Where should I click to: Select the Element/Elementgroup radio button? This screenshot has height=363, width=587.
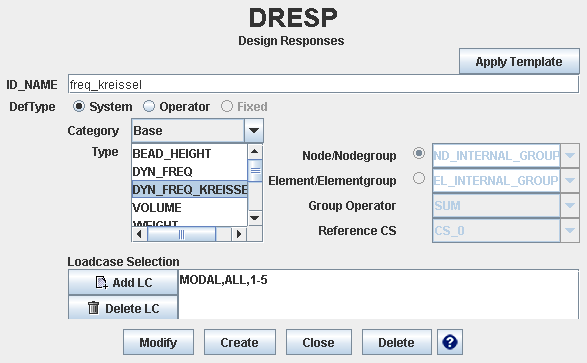tap(419, 178)
